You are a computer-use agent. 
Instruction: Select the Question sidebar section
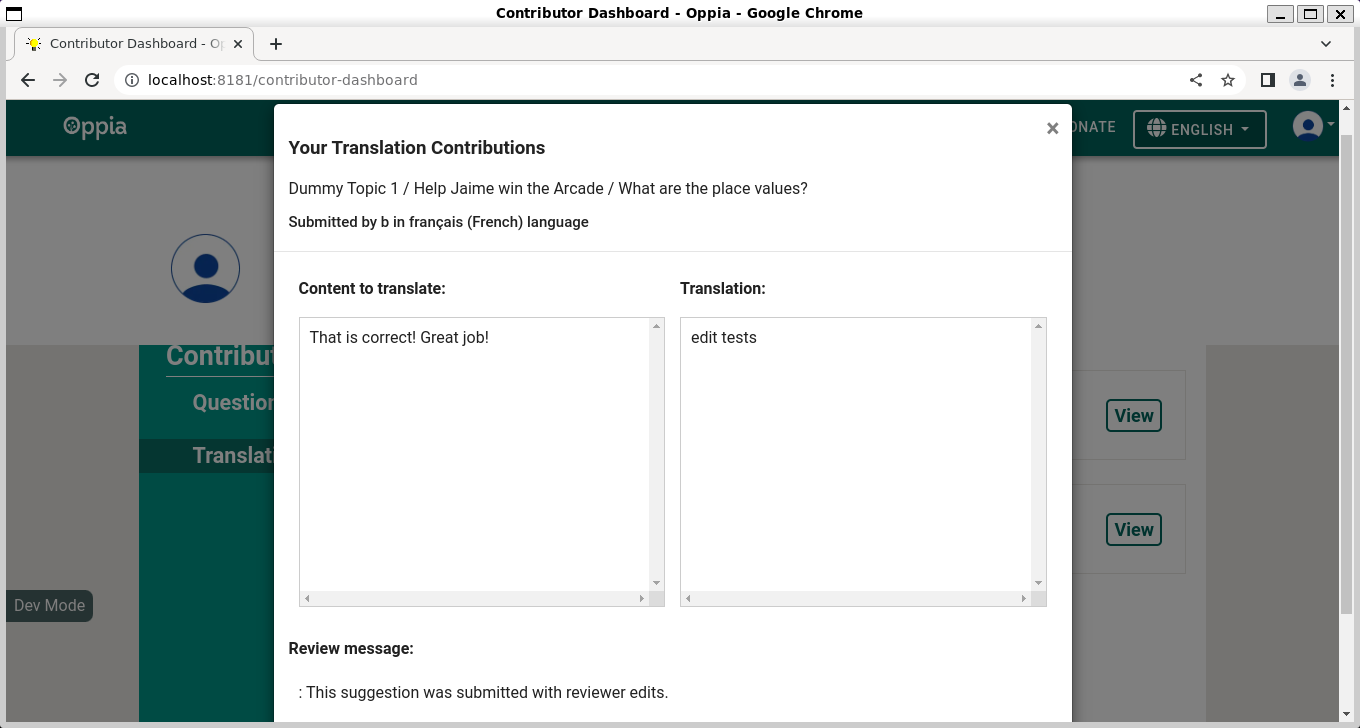(232, 402)
